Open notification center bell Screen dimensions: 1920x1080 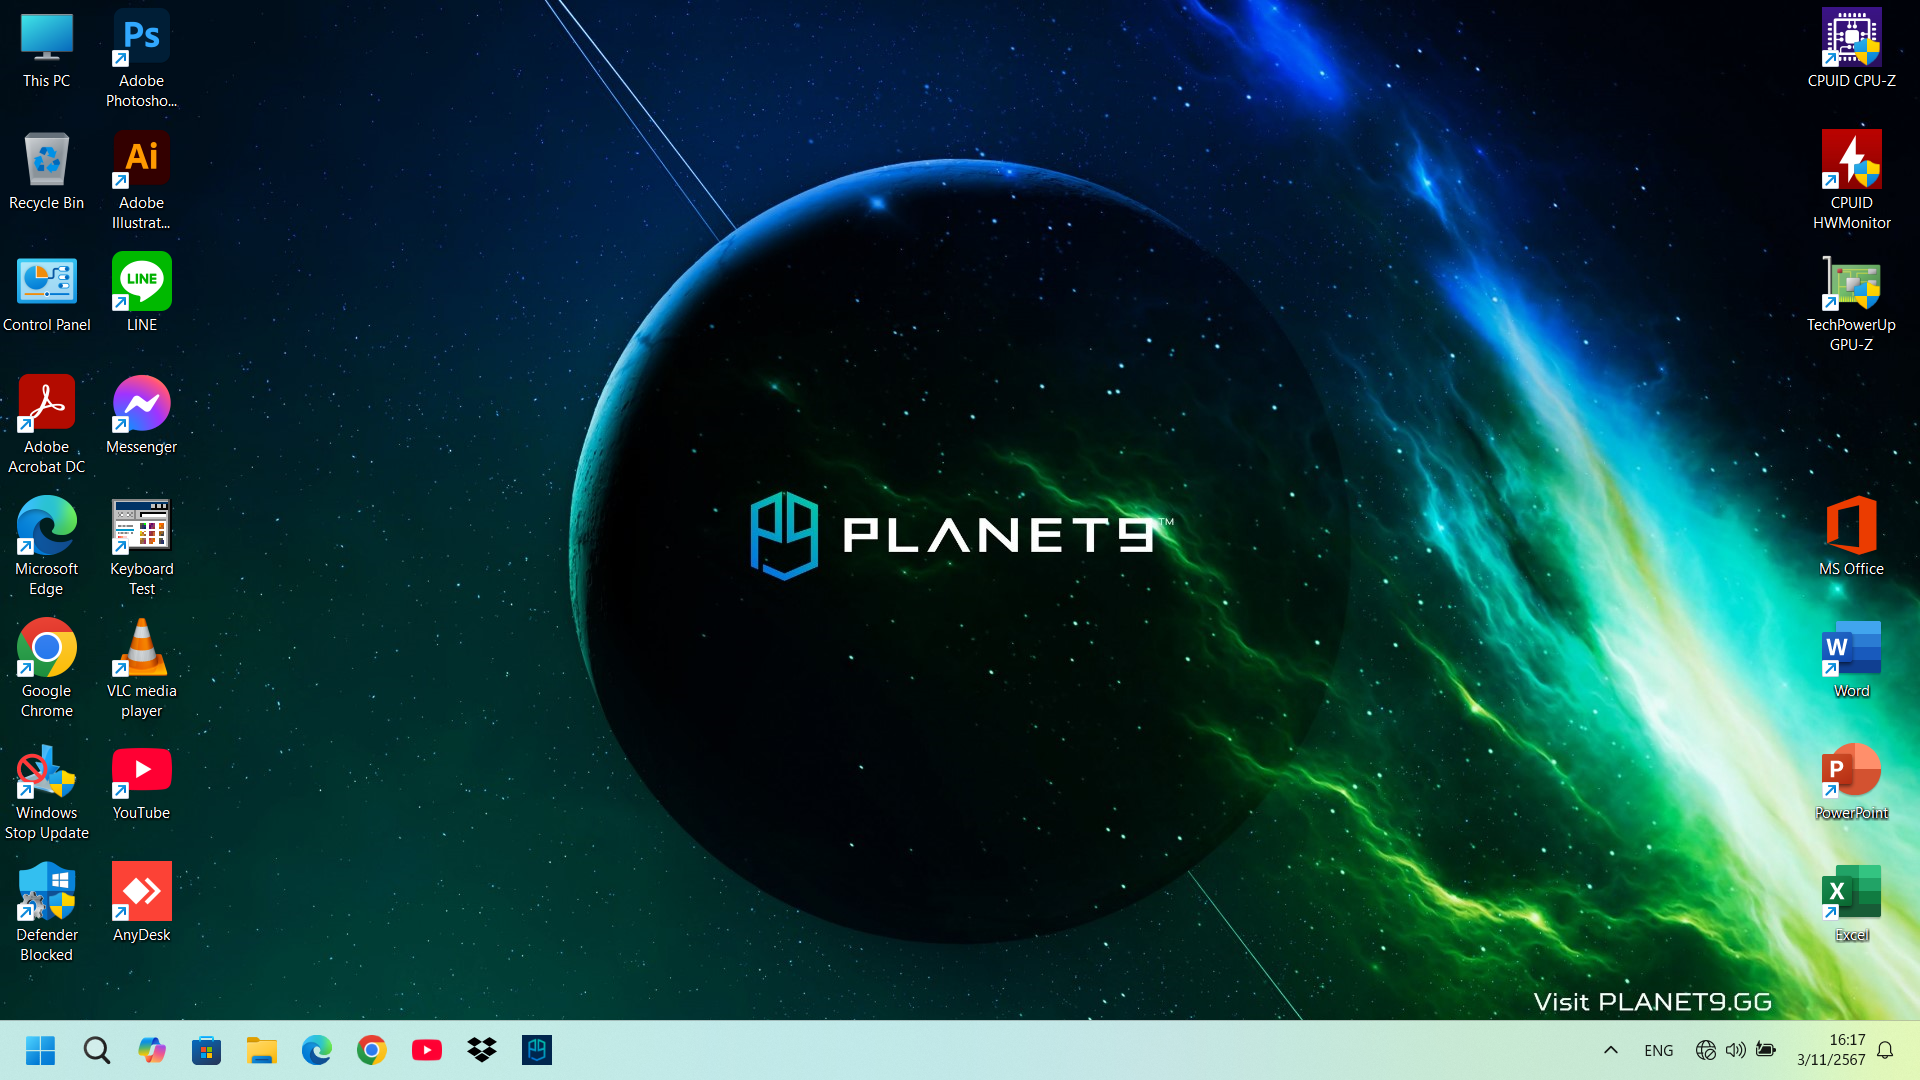[x=1885, y=1050]
